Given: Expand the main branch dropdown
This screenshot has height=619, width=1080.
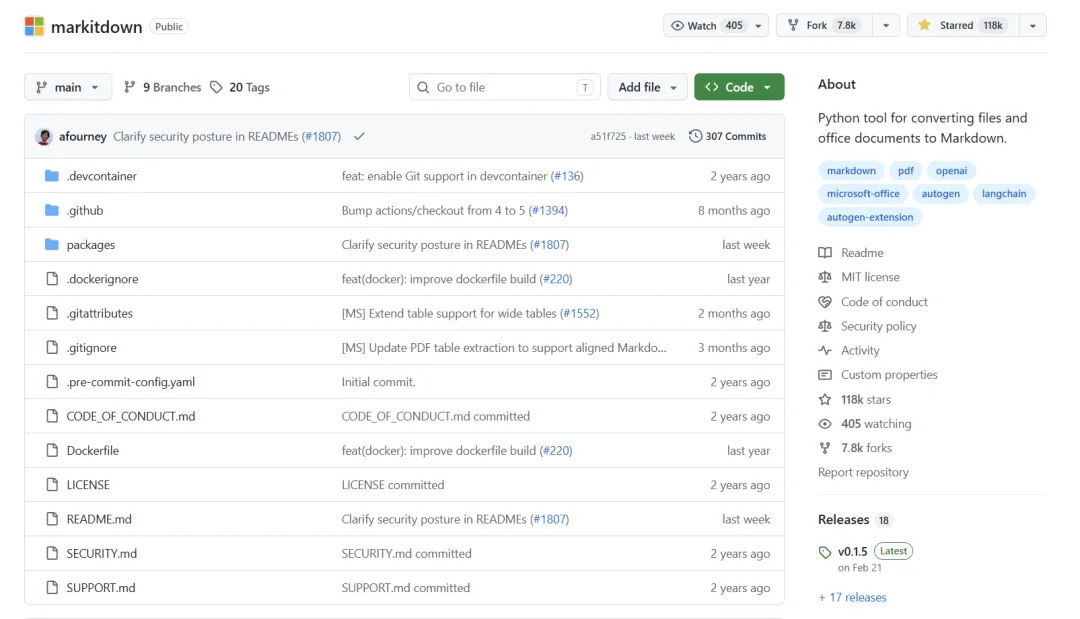Looking at the screenshot, I should tap(67, 87).
